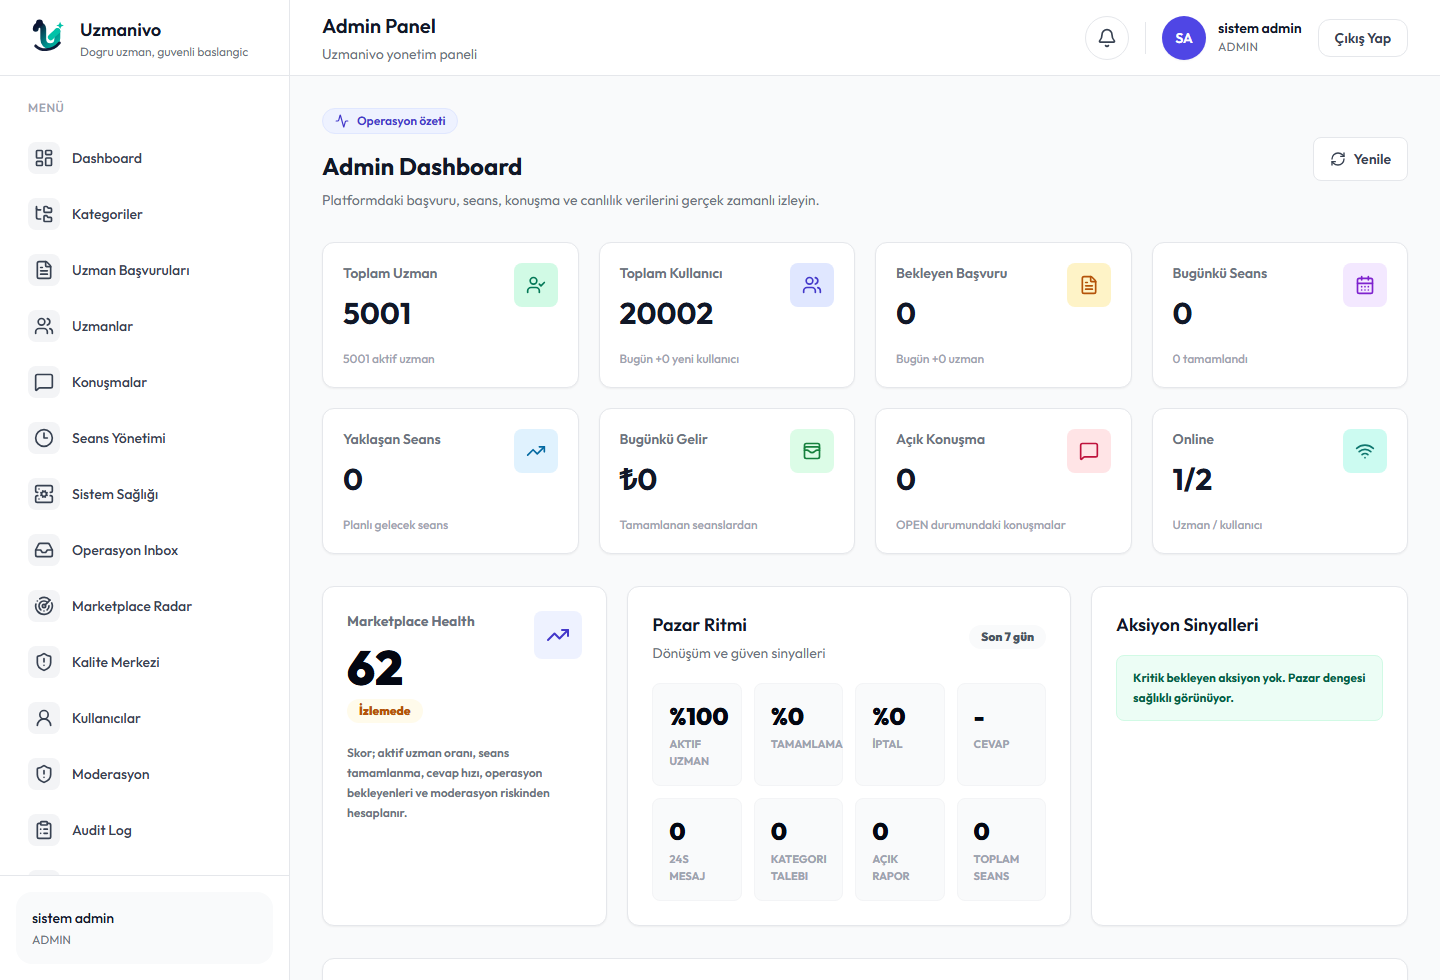
Task: Click the Toplam Seans tile
Action: point(1001,849)
